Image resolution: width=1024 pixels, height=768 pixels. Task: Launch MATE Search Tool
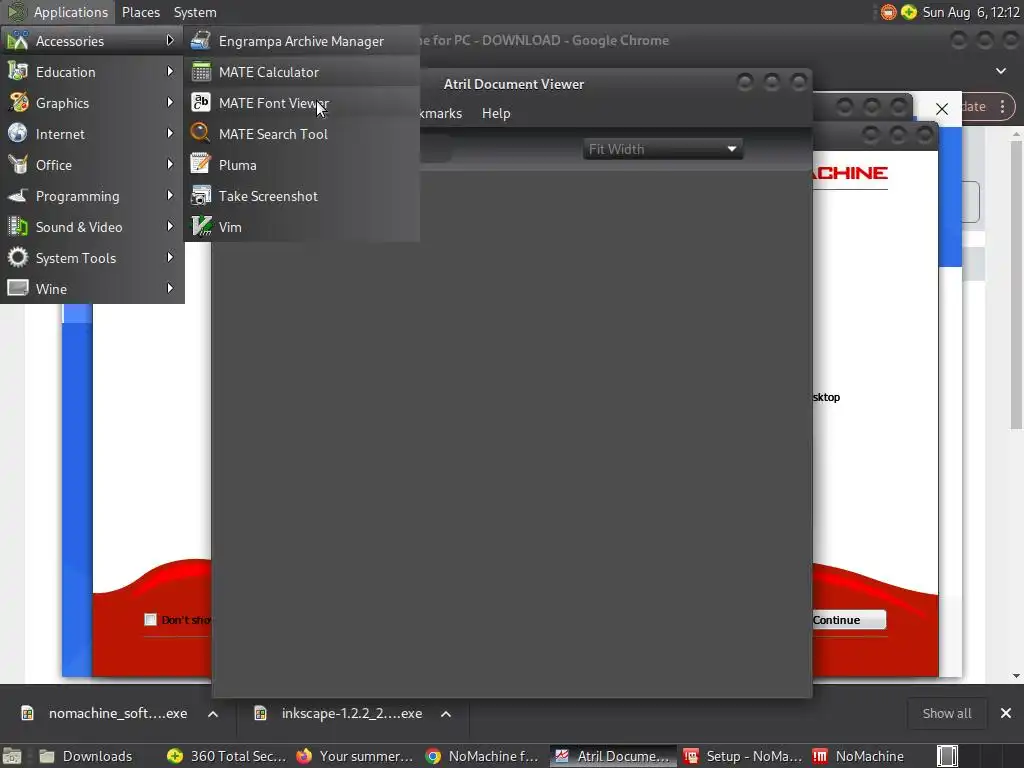point(302,134)
